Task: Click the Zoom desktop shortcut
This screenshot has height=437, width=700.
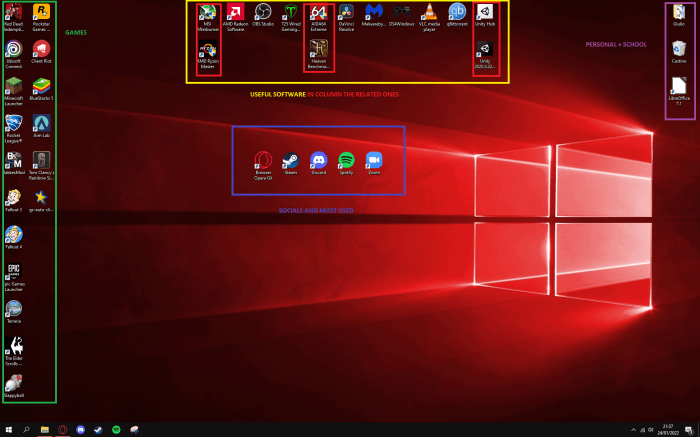Action: click(x=374, y=163)
